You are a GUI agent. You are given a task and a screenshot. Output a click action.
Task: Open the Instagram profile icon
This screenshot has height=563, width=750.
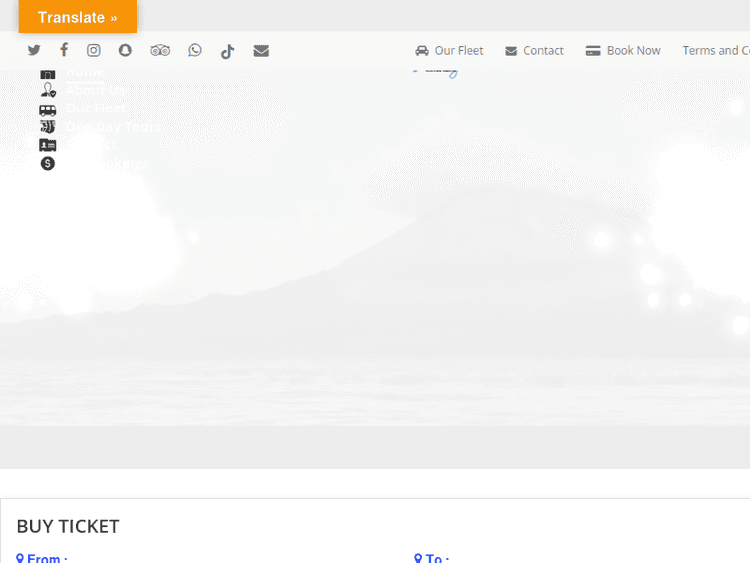click(94, 50)
